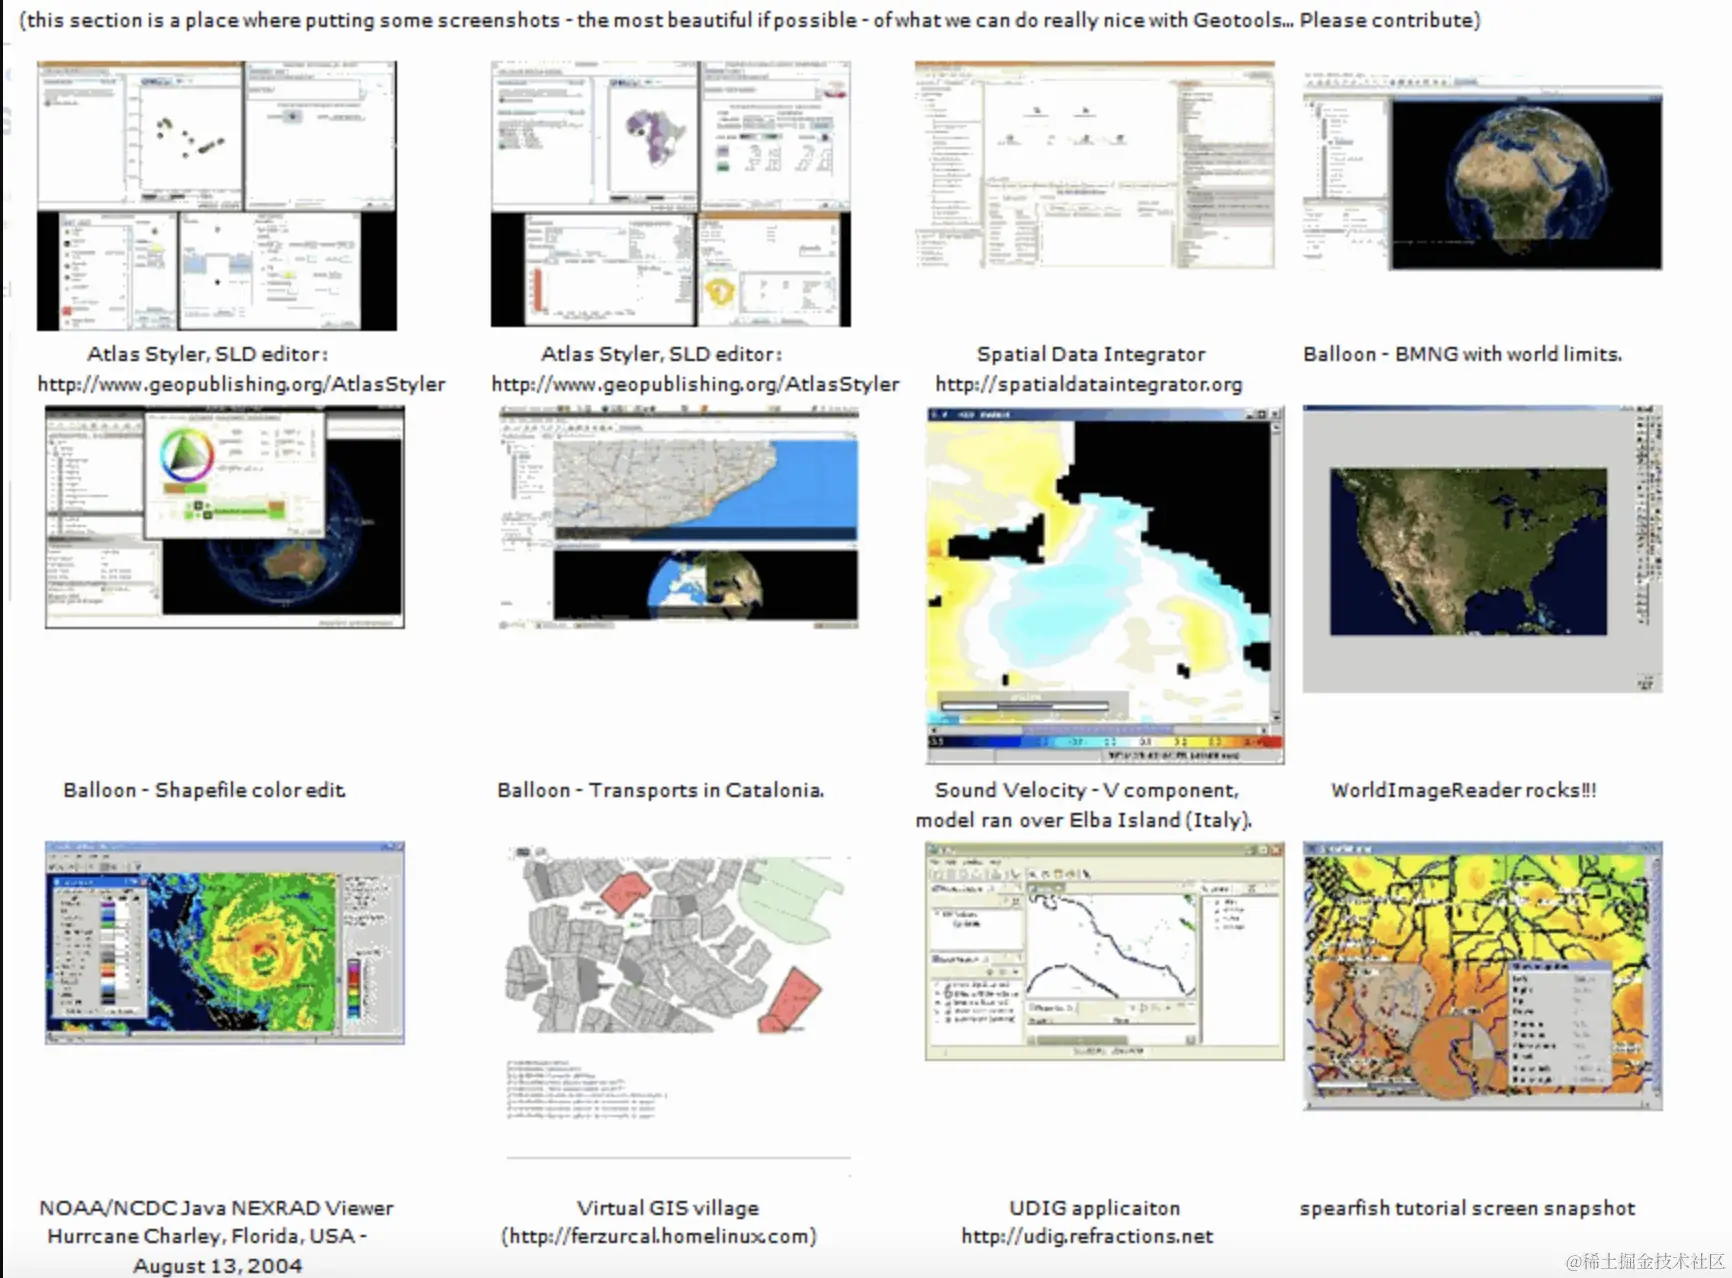Image resolution: width=1732 pixels, height=1278 pixels.
Task: Click the color scale bar in Sound Velocity screenshot
Action: point(1100,744)
